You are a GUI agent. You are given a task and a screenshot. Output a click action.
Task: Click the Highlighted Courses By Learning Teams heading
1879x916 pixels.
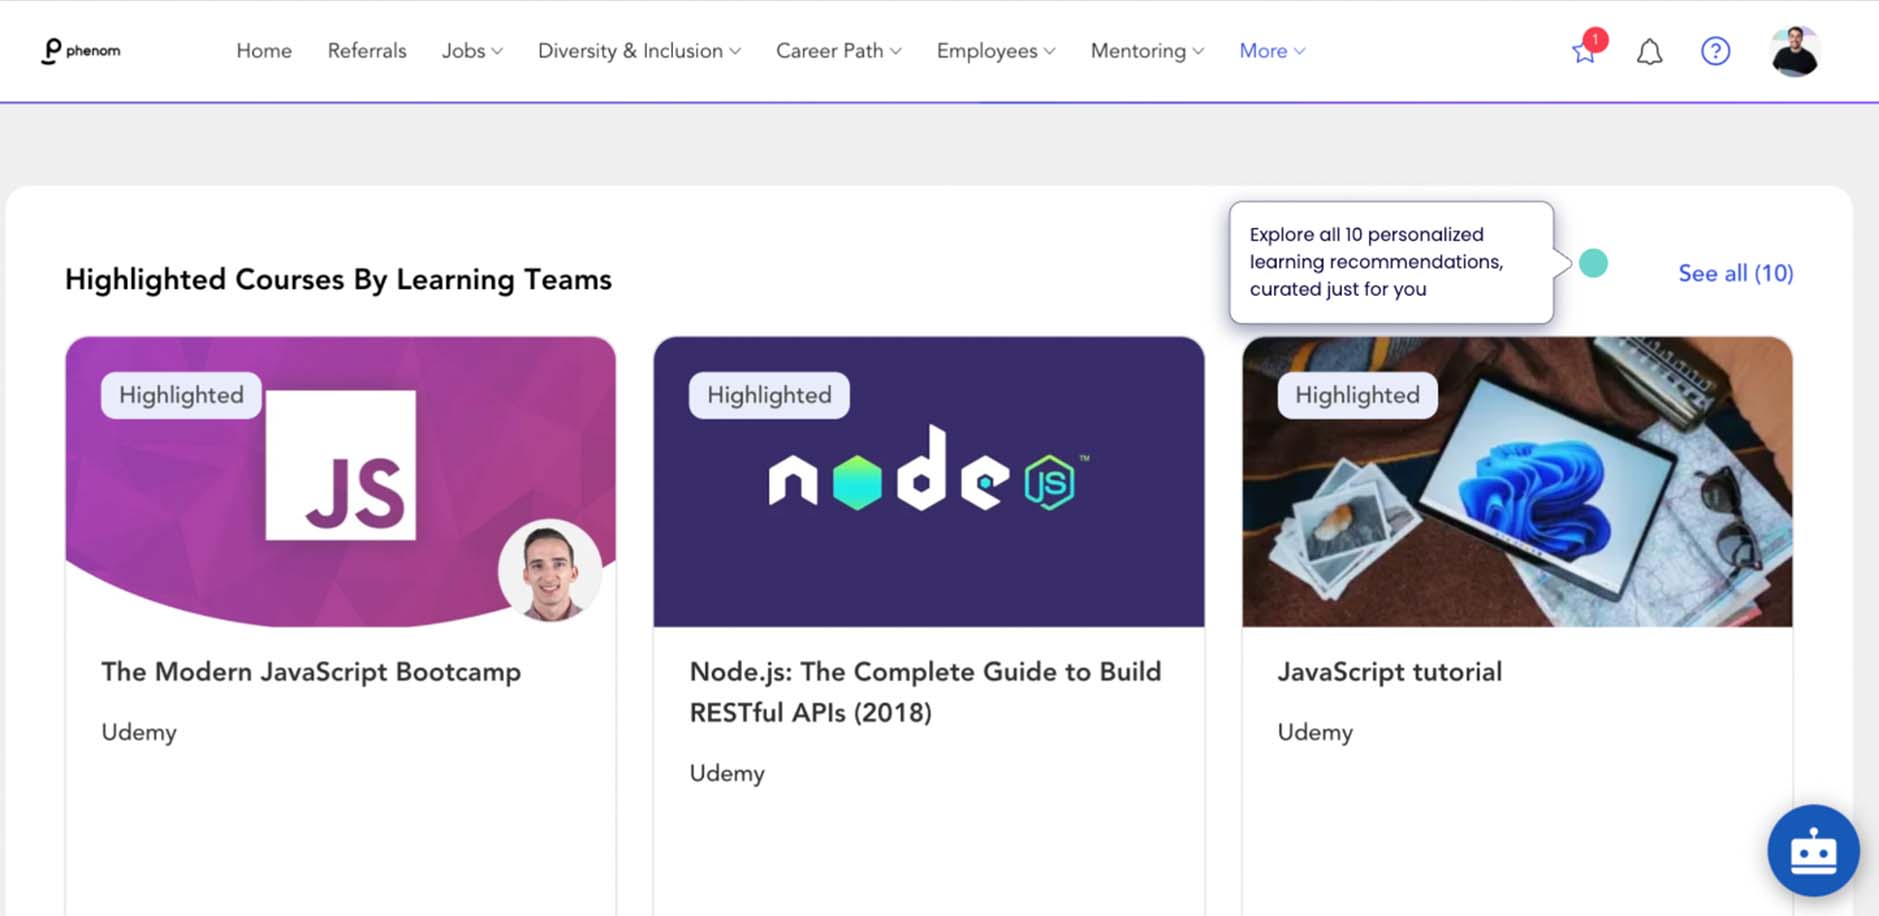pyautogui.click(x=338, y=279)
